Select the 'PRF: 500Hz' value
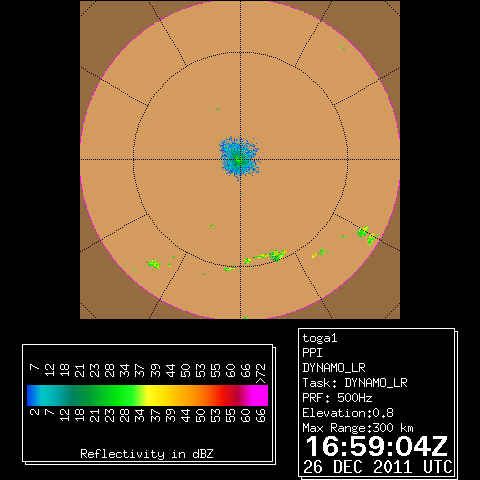This screenshot has height=480, width=480. [x=337, y=398]
